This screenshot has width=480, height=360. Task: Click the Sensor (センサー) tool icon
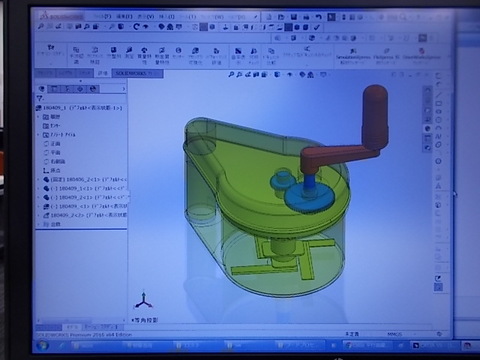point(178,53)
